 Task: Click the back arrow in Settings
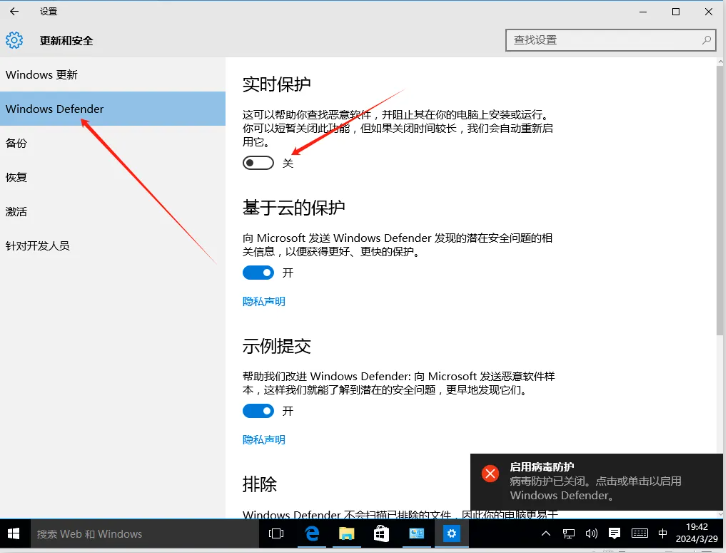pyautogui.click(x=14, y=12)
